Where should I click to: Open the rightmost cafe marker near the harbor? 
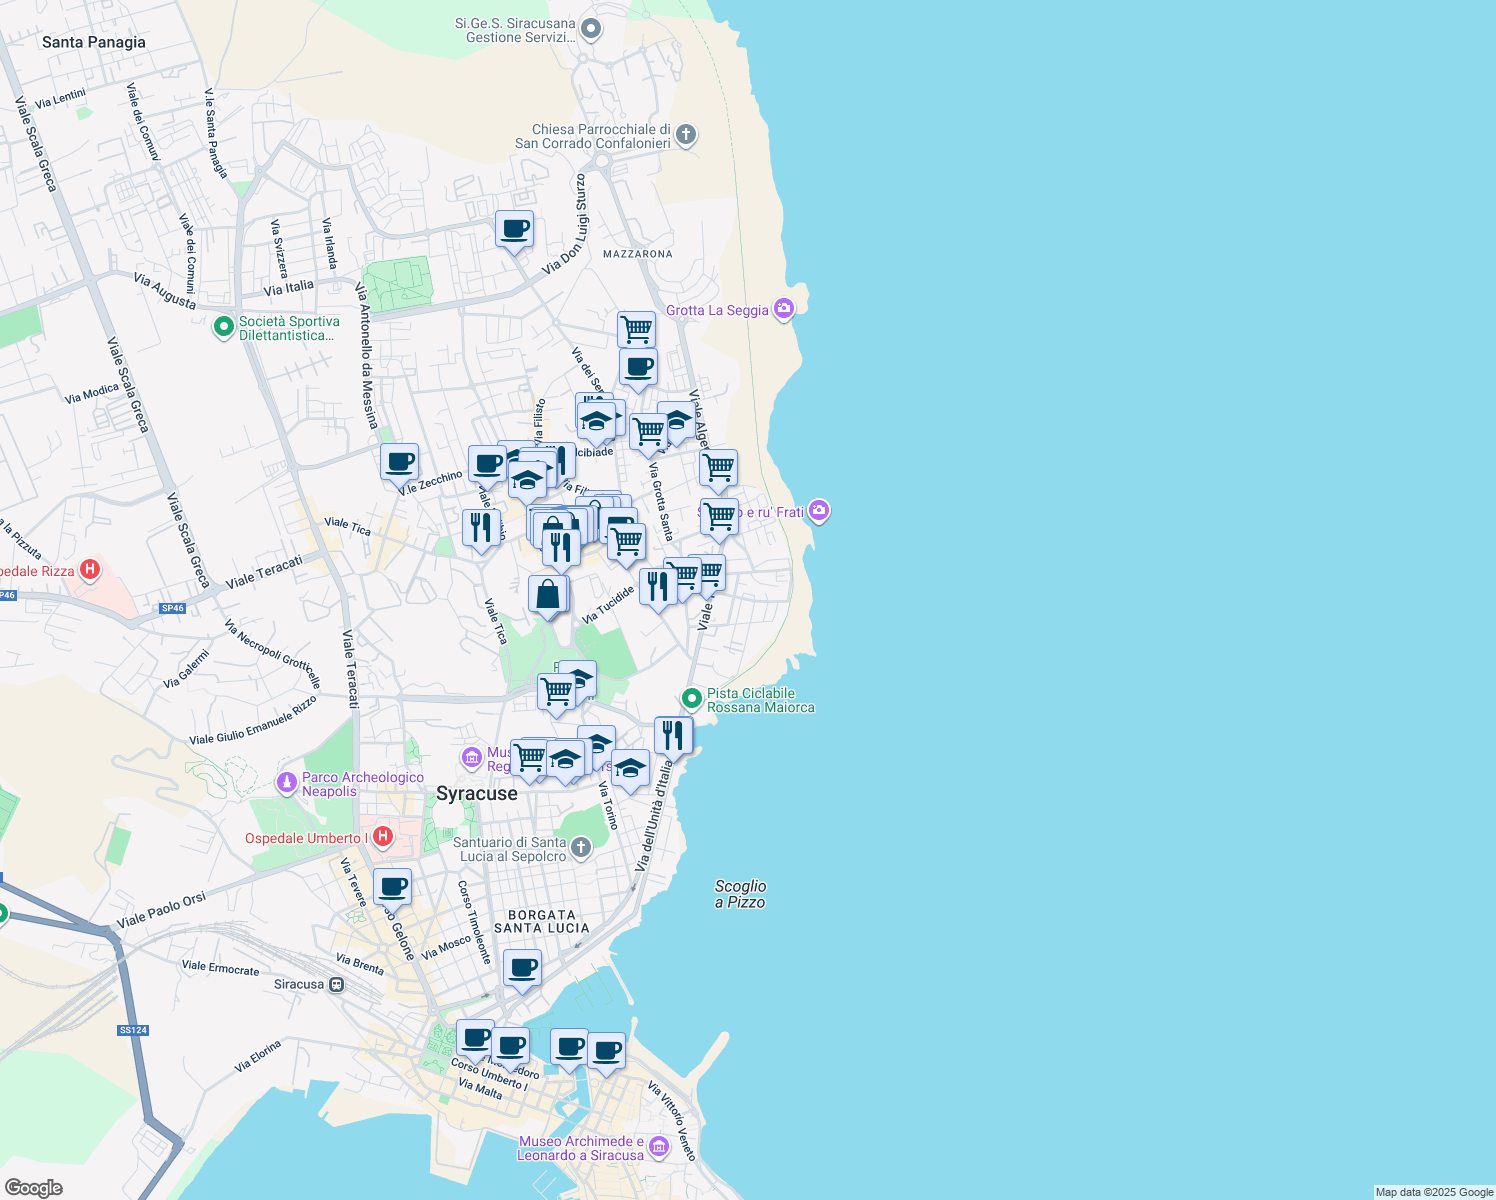[x=606, y=1051]
